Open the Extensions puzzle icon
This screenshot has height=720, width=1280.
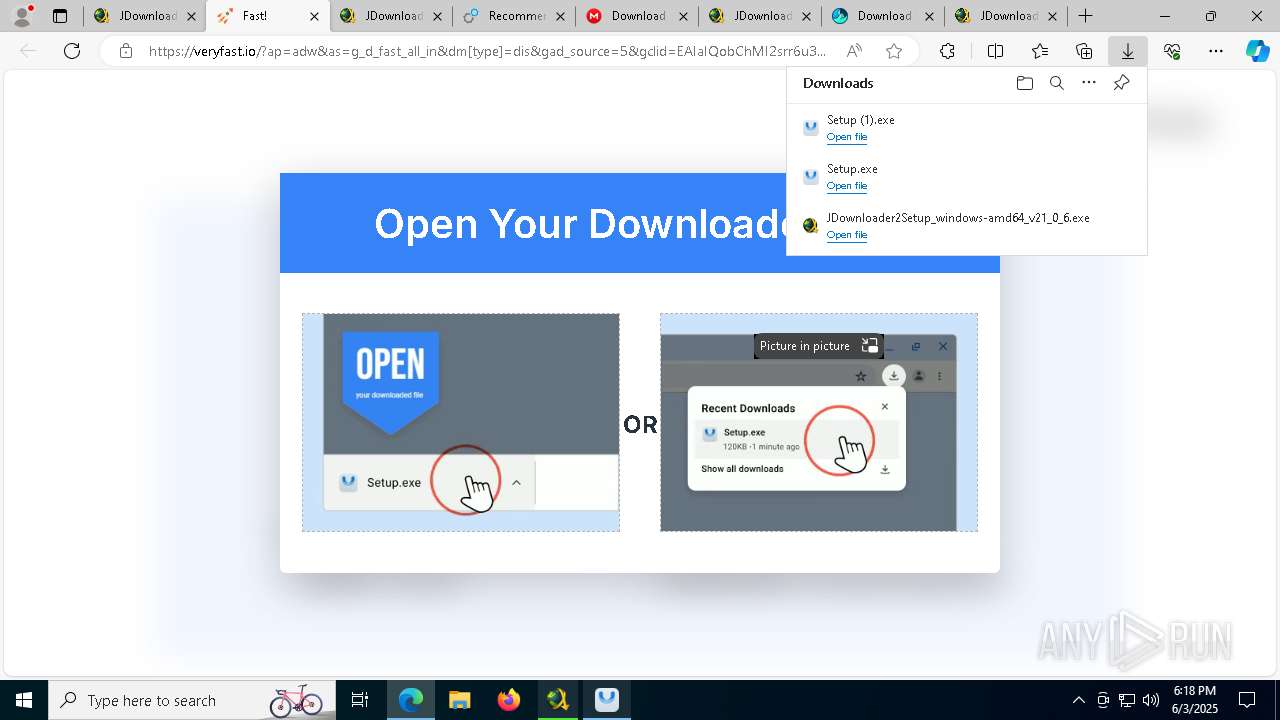point(947,51)
